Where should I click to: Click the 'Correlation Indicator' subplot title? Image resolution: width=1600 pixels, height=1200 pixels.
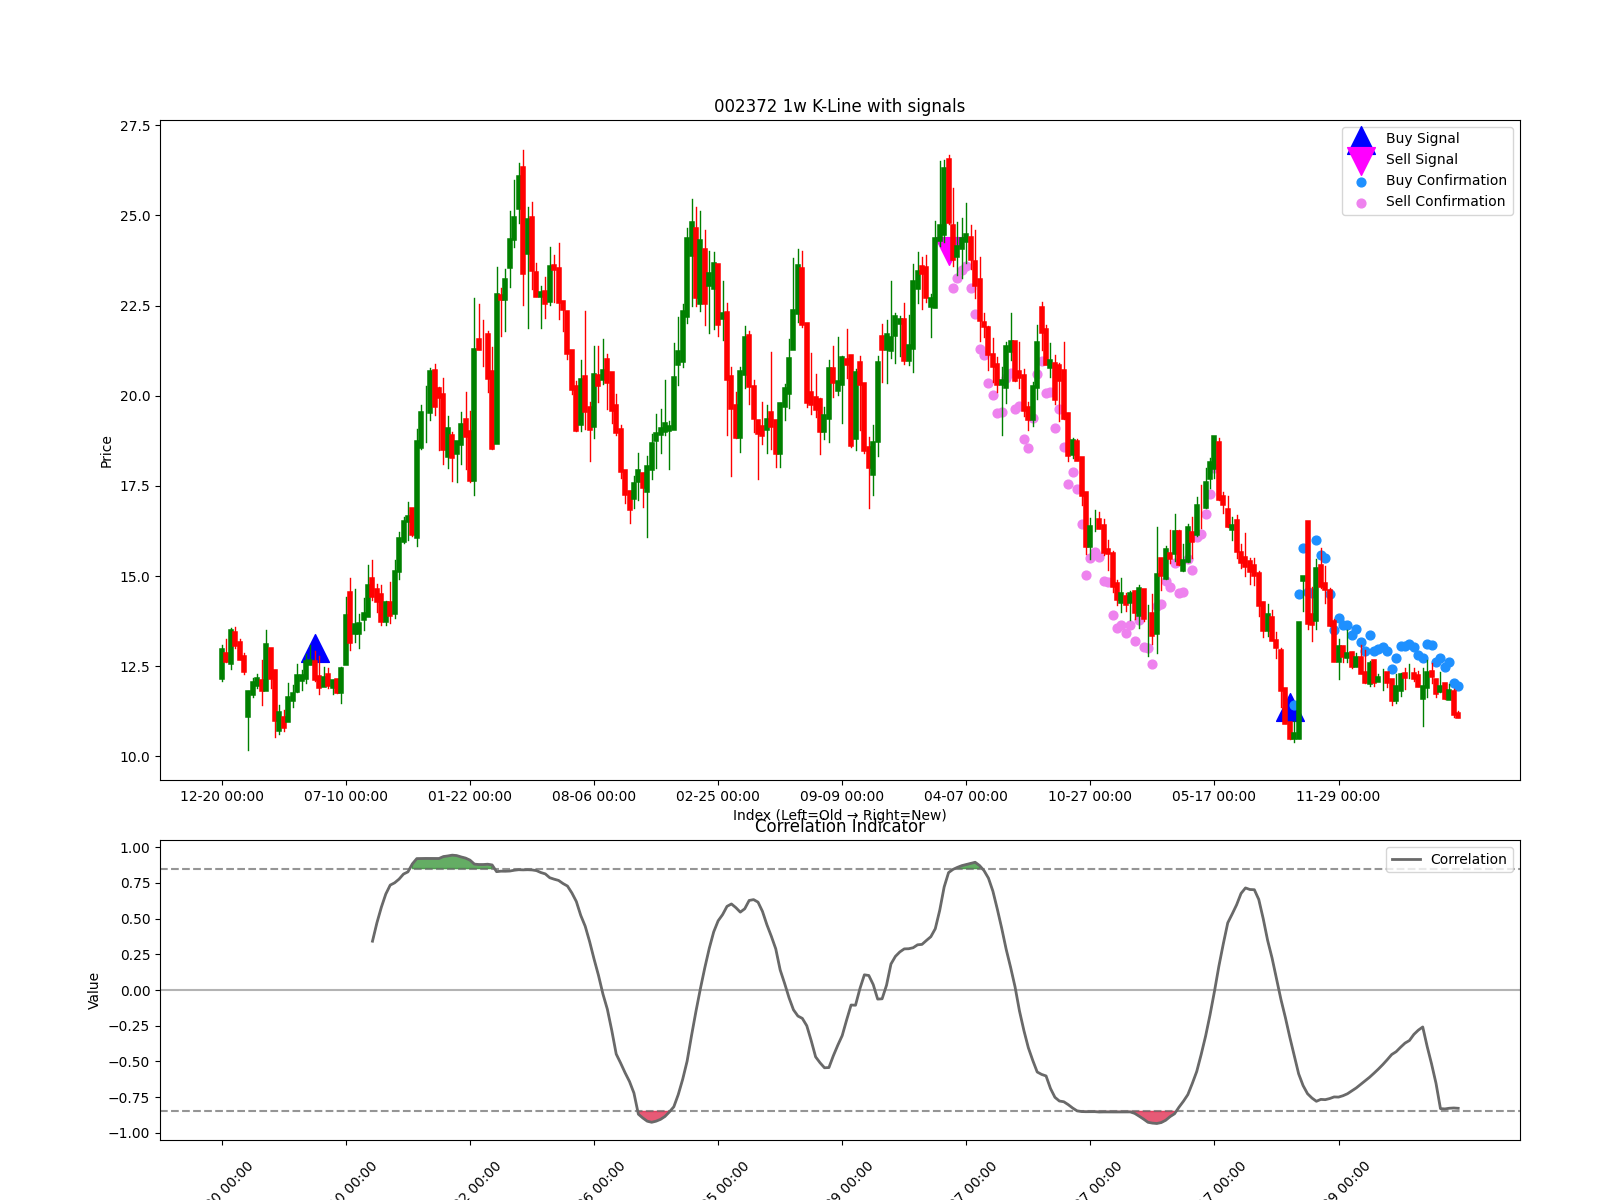839,826
